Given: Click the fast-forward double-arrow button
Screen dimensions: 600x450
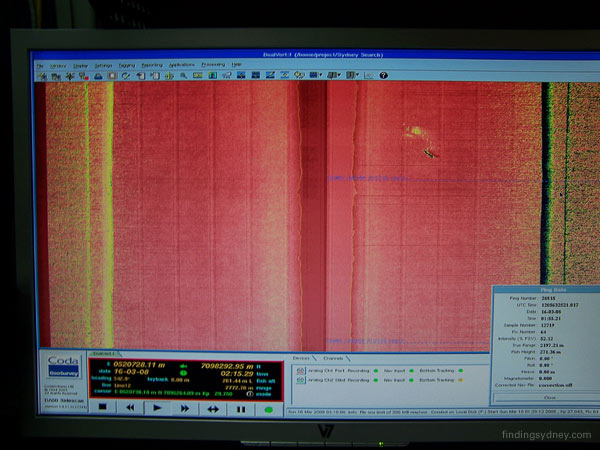Looking at the screenshot, I should 185,409.
